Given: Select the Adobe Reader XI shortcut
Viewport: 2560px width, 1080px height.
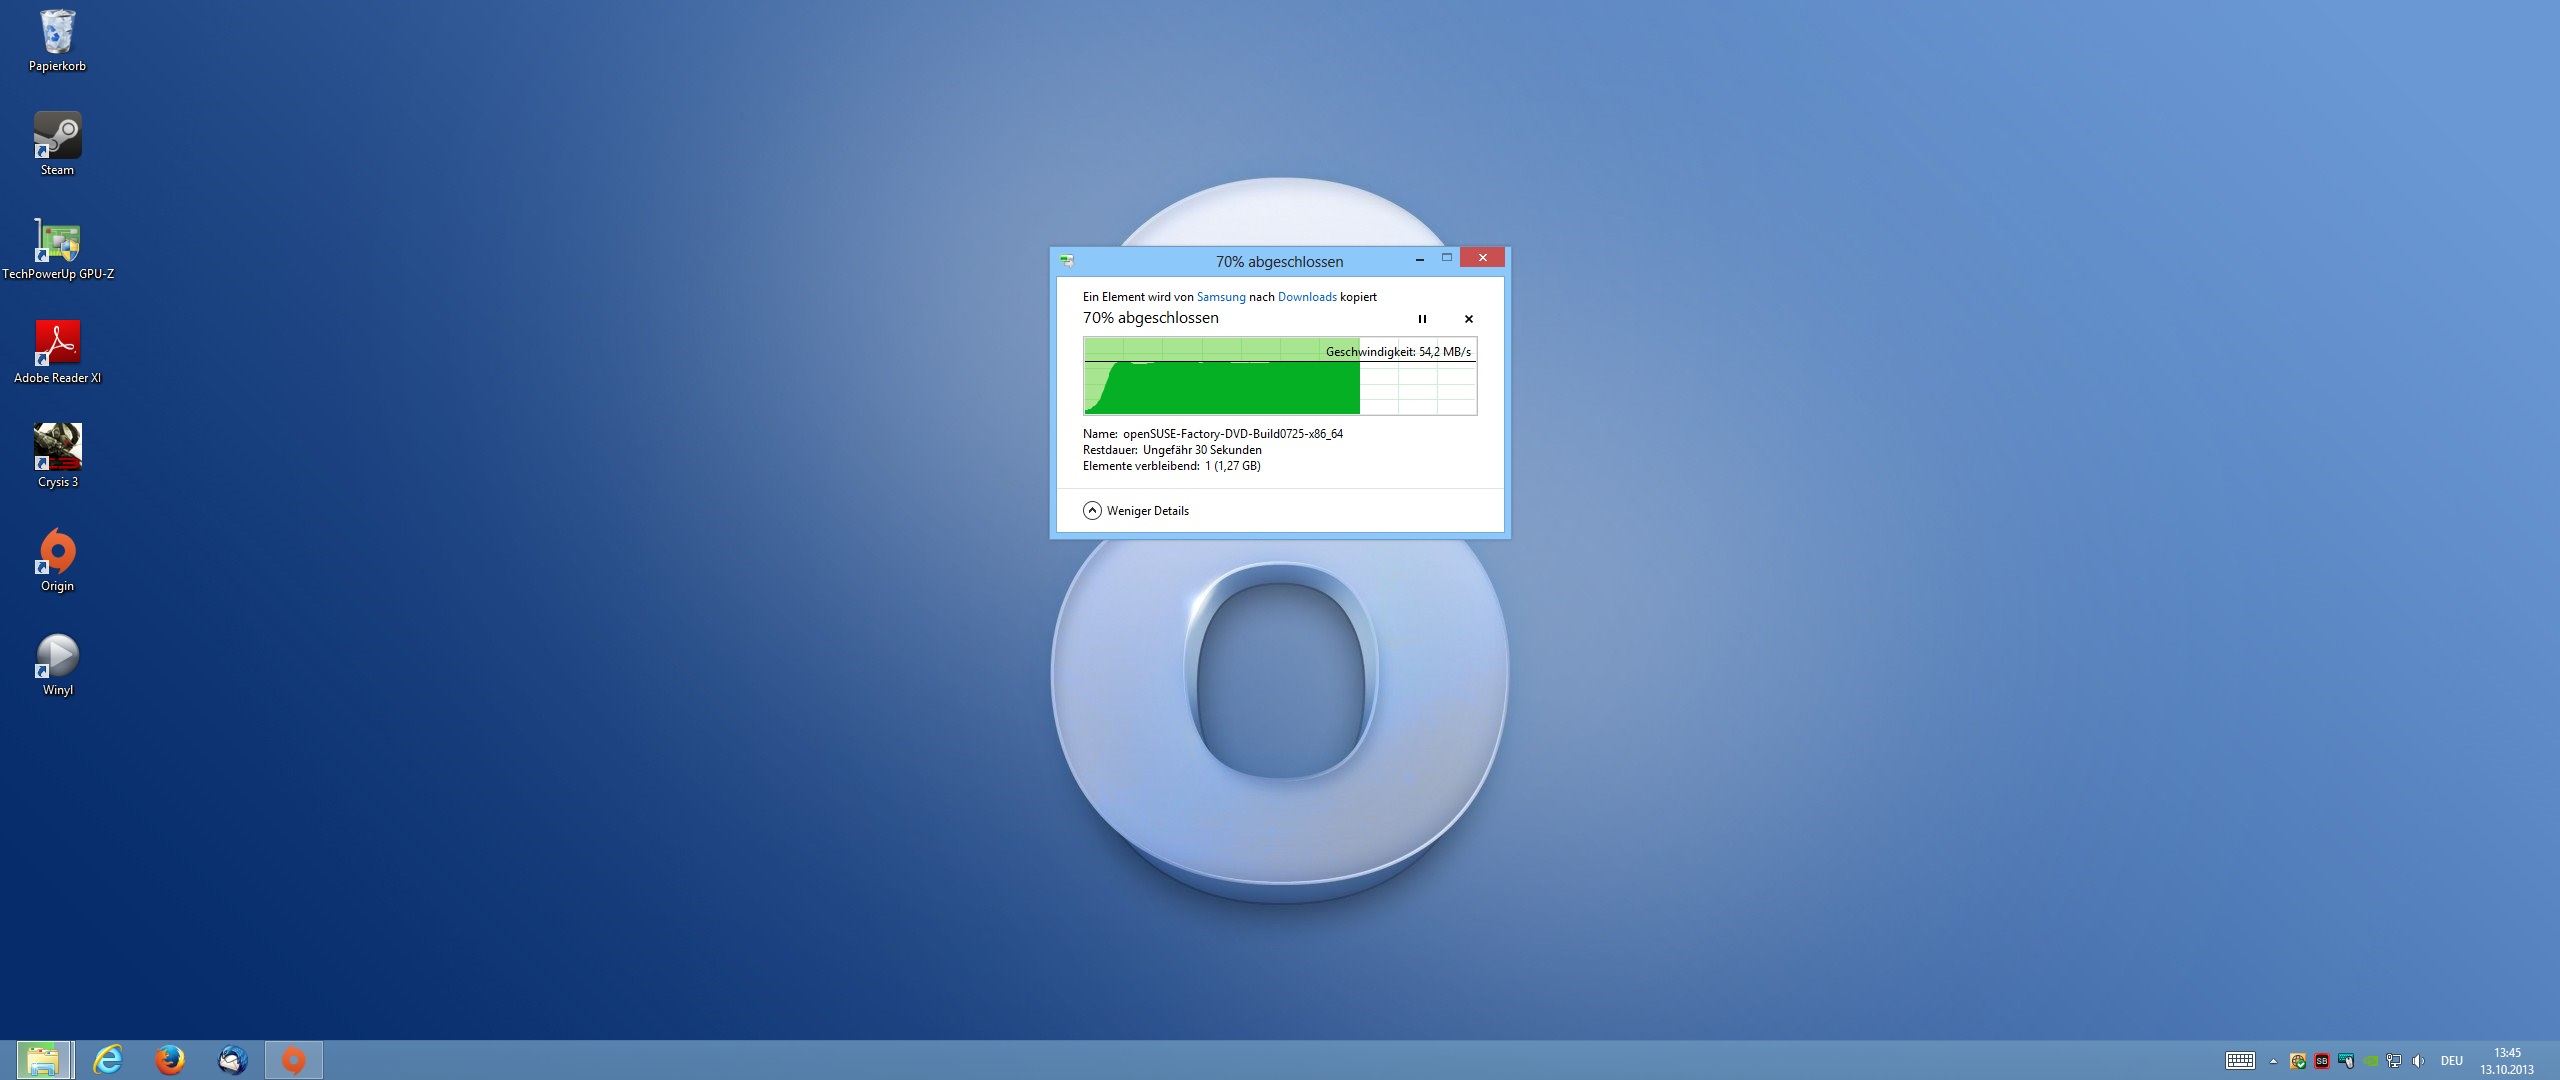Looking at the screenshot, I should point(57,352).
